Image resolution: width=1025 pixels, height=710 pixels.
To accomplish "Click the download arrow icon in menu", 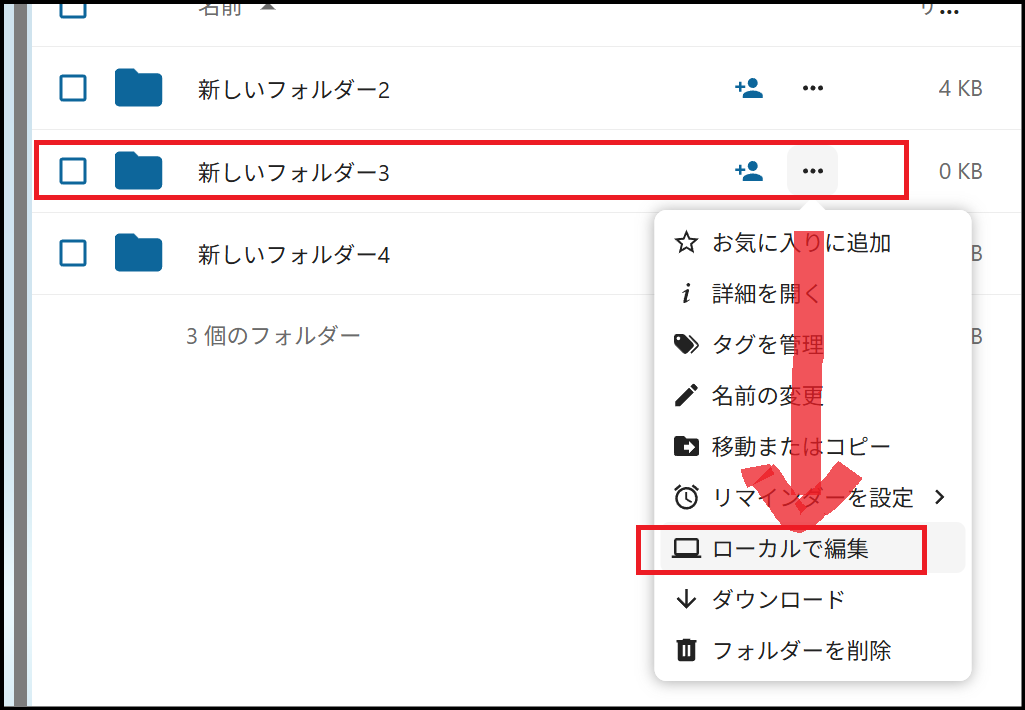I will (x=686, y=600).
